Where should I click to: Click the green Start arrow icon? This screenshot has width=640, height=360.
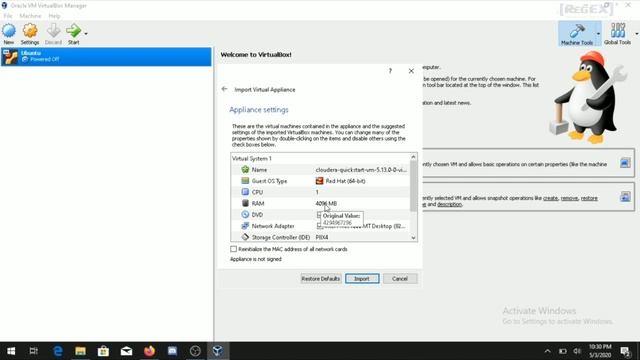coord(73,31)
